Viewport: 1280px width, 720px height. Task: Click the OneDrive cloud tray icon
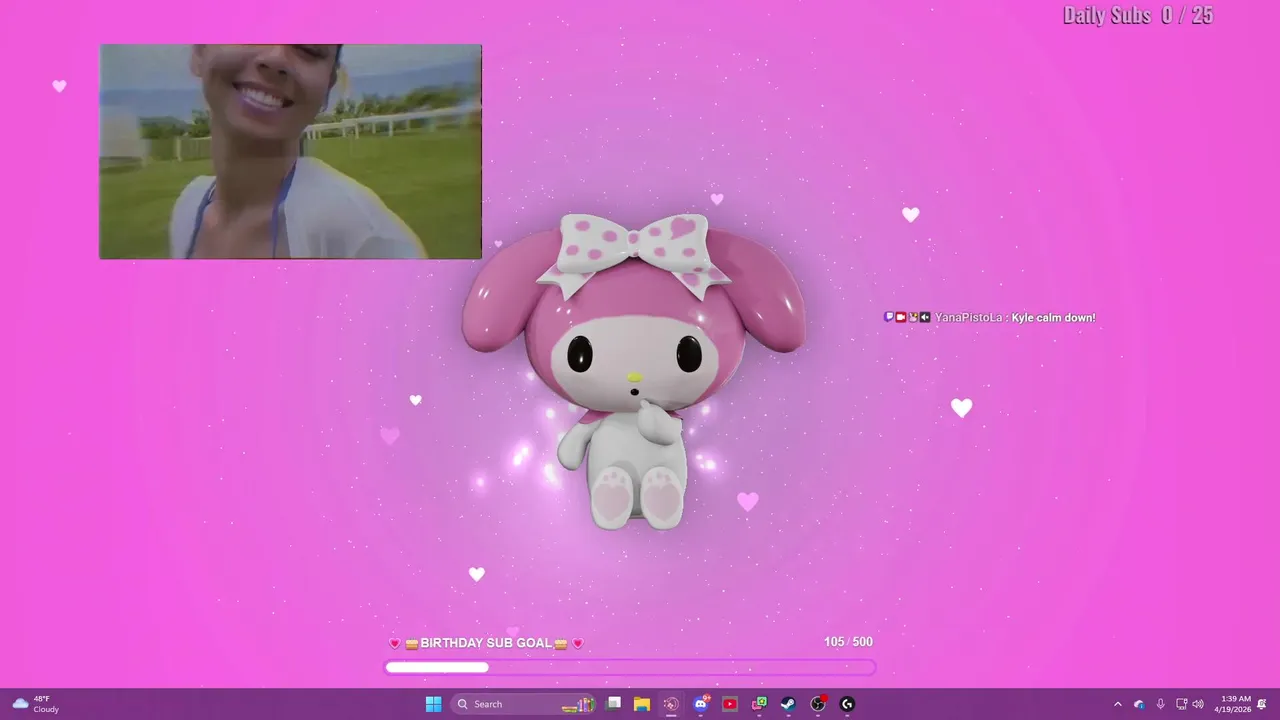pyautogui.click(x=1139, y=704)
